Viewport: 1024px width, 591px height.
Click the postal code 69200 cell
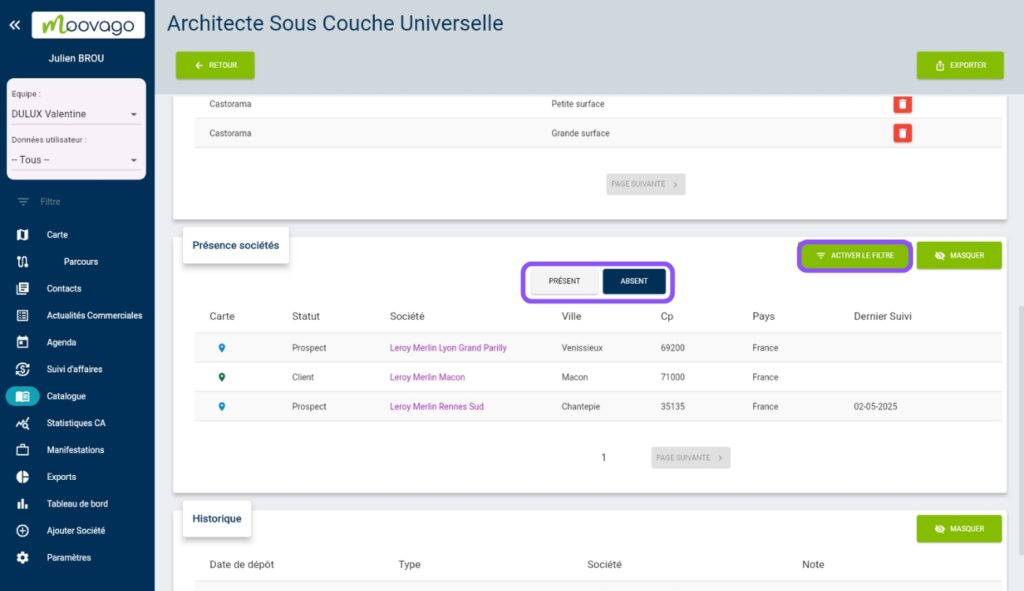click(x=673, y=348)
